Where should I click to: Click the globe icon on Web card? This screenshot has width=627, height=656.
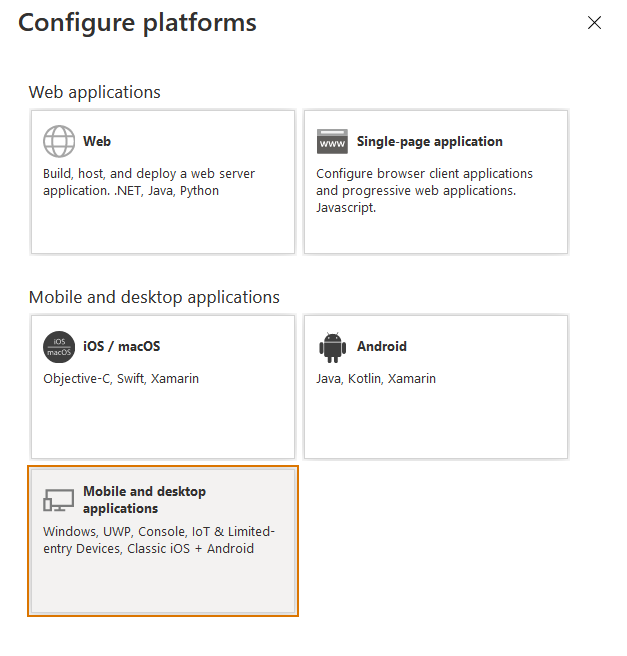(59, 142)
